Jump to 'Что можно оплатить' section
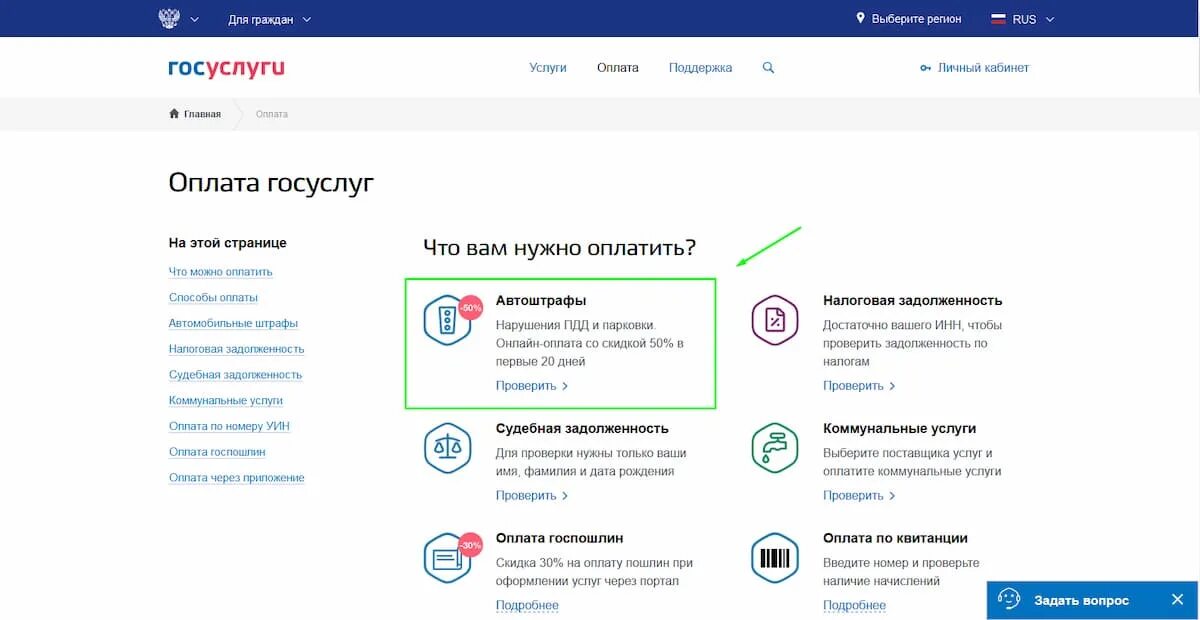This screenshot has width=1200, height=620. point(221,272)
